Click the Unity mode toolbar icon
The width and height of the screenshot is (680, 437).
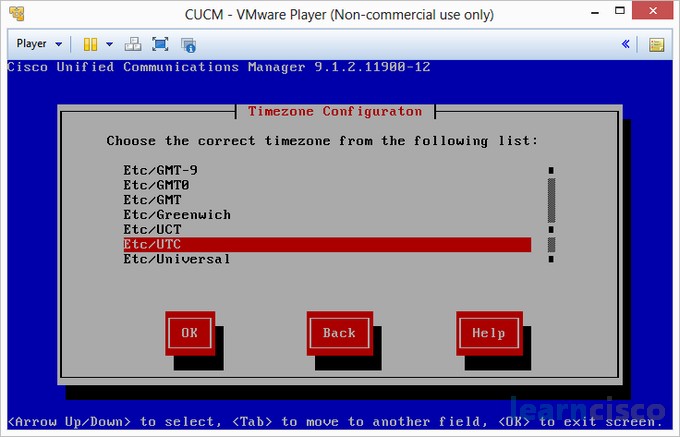[188, 44]
